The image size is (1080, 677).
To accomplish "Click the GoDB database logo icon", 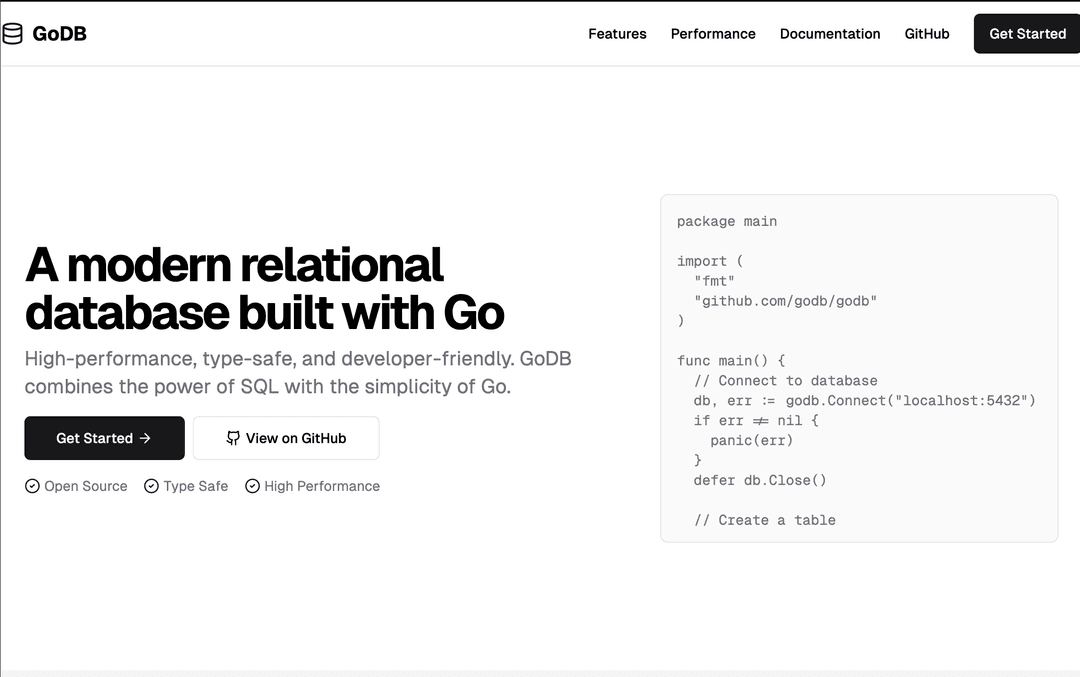I will pyautogui.click(x=12, y=34).
